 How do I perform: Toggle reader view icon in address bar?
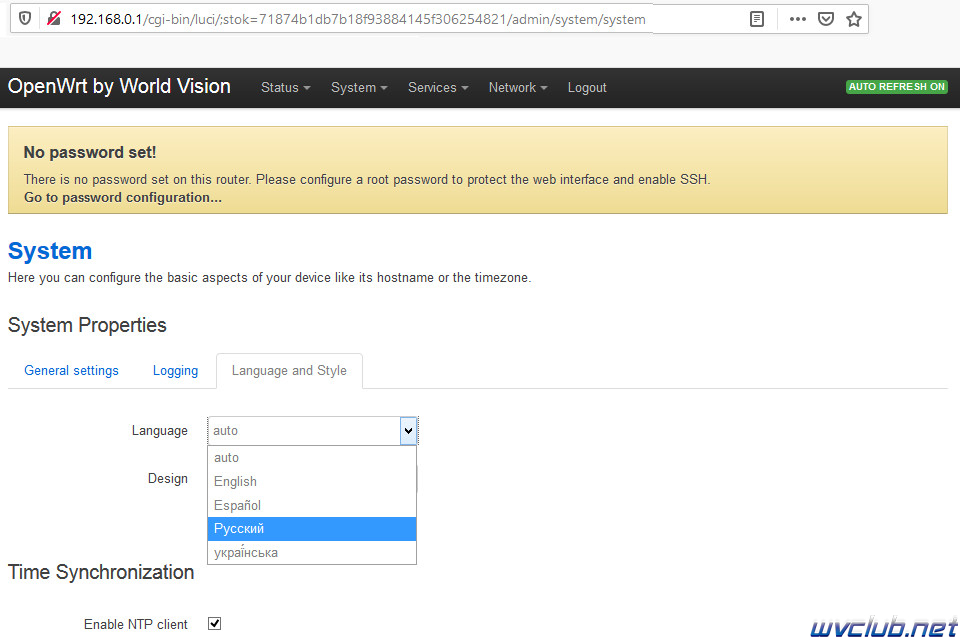pos(757,19)
